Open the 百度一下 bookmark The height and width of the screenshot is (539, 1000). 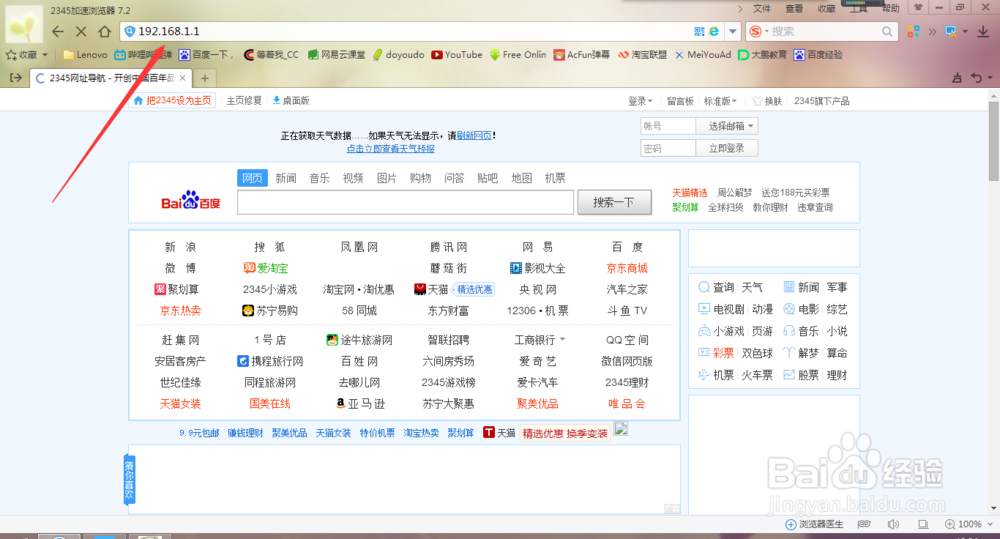coord(203,55)
